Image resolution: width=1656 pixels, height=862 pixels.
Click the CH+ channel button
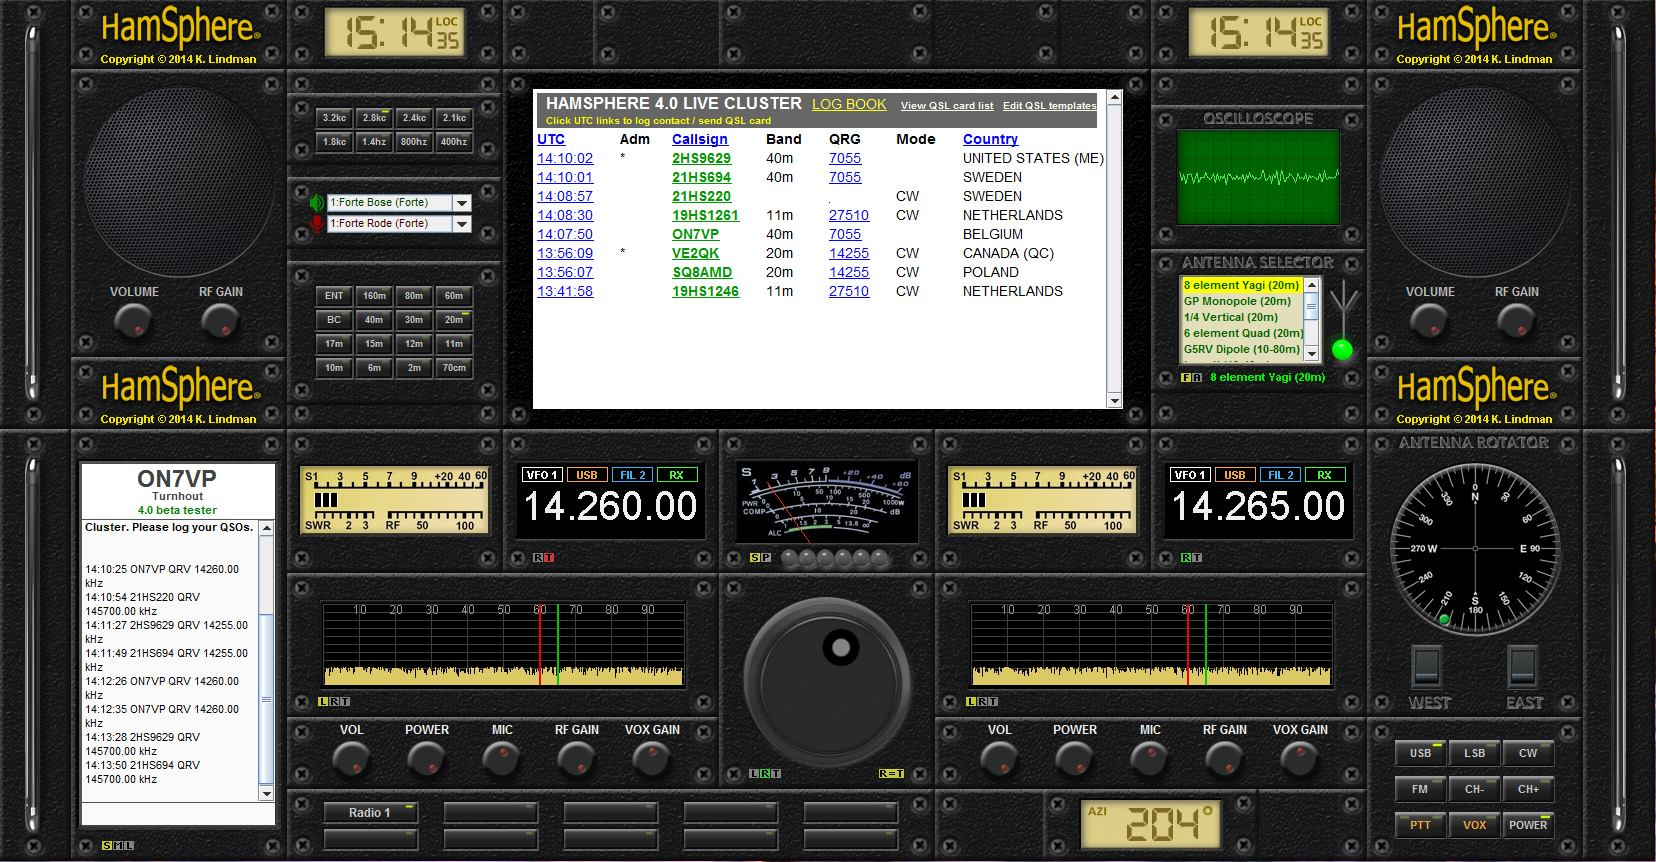[x=1528, y=789]
